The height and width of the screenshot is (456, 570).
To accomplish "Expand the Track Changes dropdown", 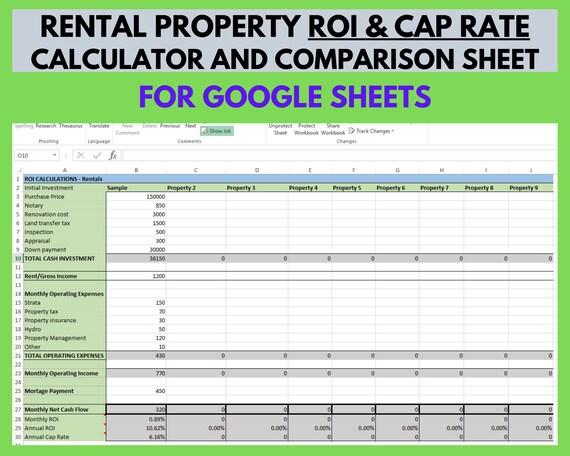I will [x=393, y=131].
